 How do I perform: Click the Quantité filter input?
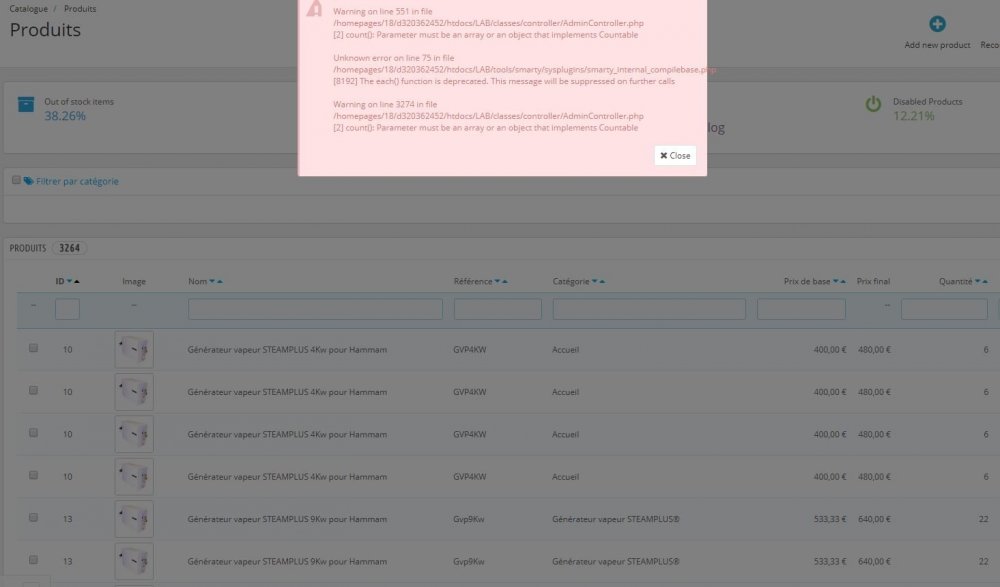click(x=945, y=309)
